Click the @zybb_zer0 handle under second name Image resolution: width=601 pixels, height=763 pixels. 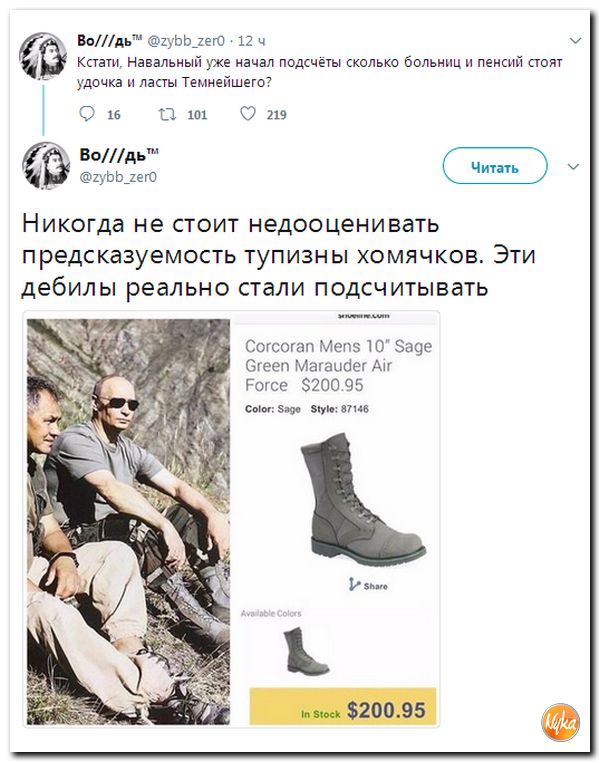(118, 177)
